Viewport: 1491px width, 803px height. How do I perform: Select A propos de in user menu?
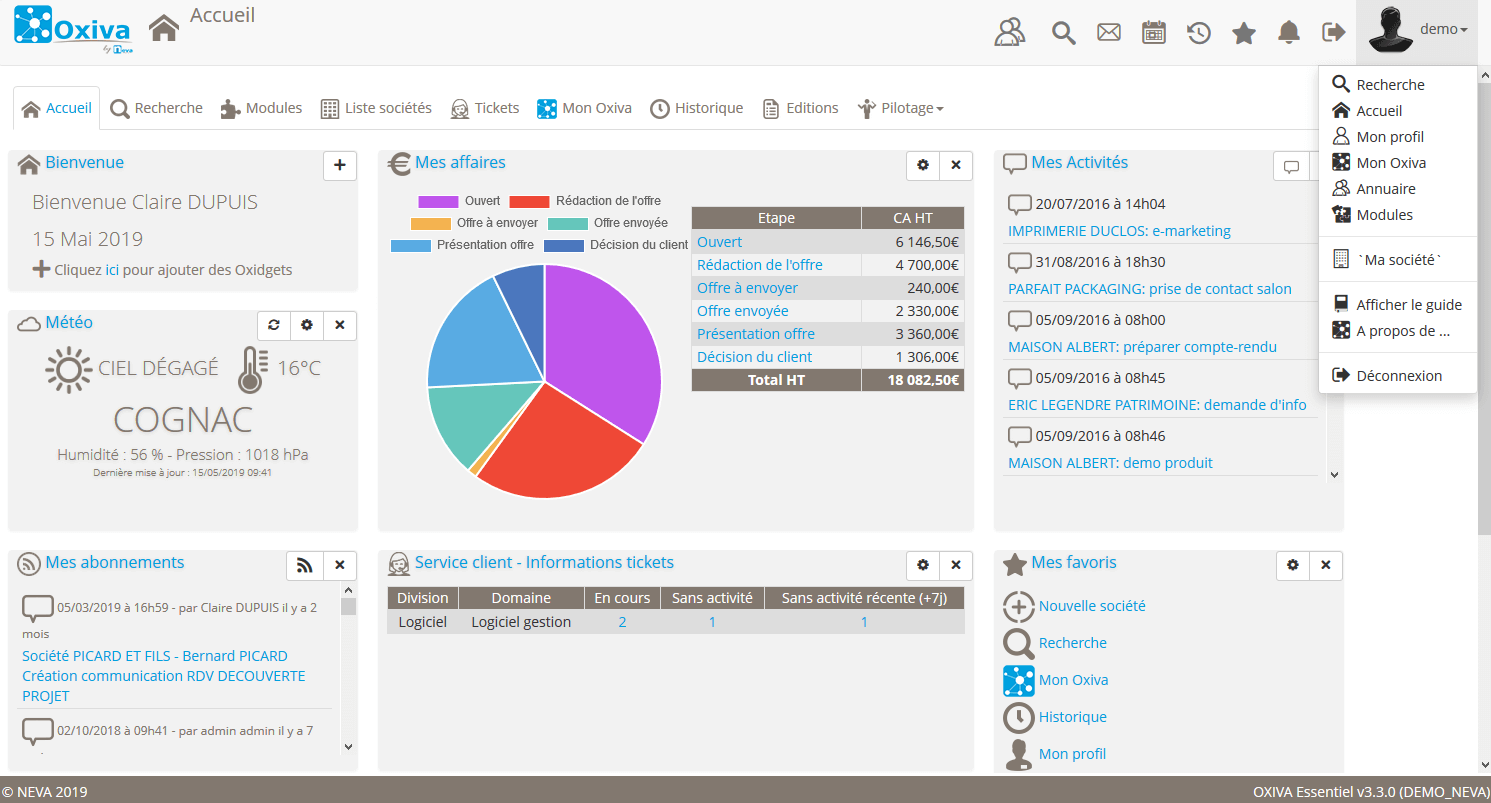point(1397,331)
